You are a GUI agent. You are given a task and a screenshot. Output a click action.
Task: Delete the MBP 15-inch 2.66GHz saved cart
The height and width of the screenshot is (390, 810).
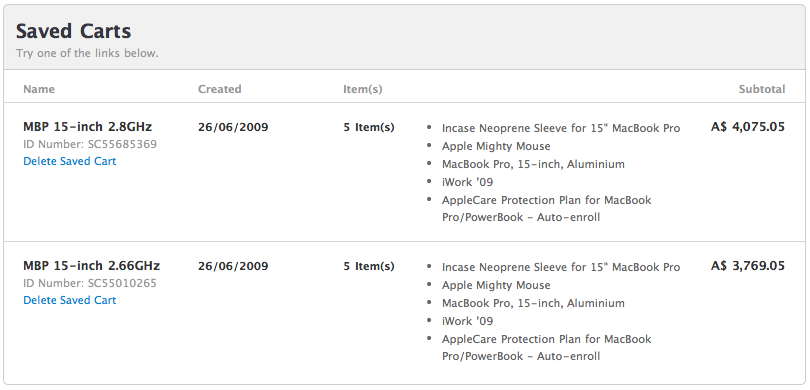70,300
